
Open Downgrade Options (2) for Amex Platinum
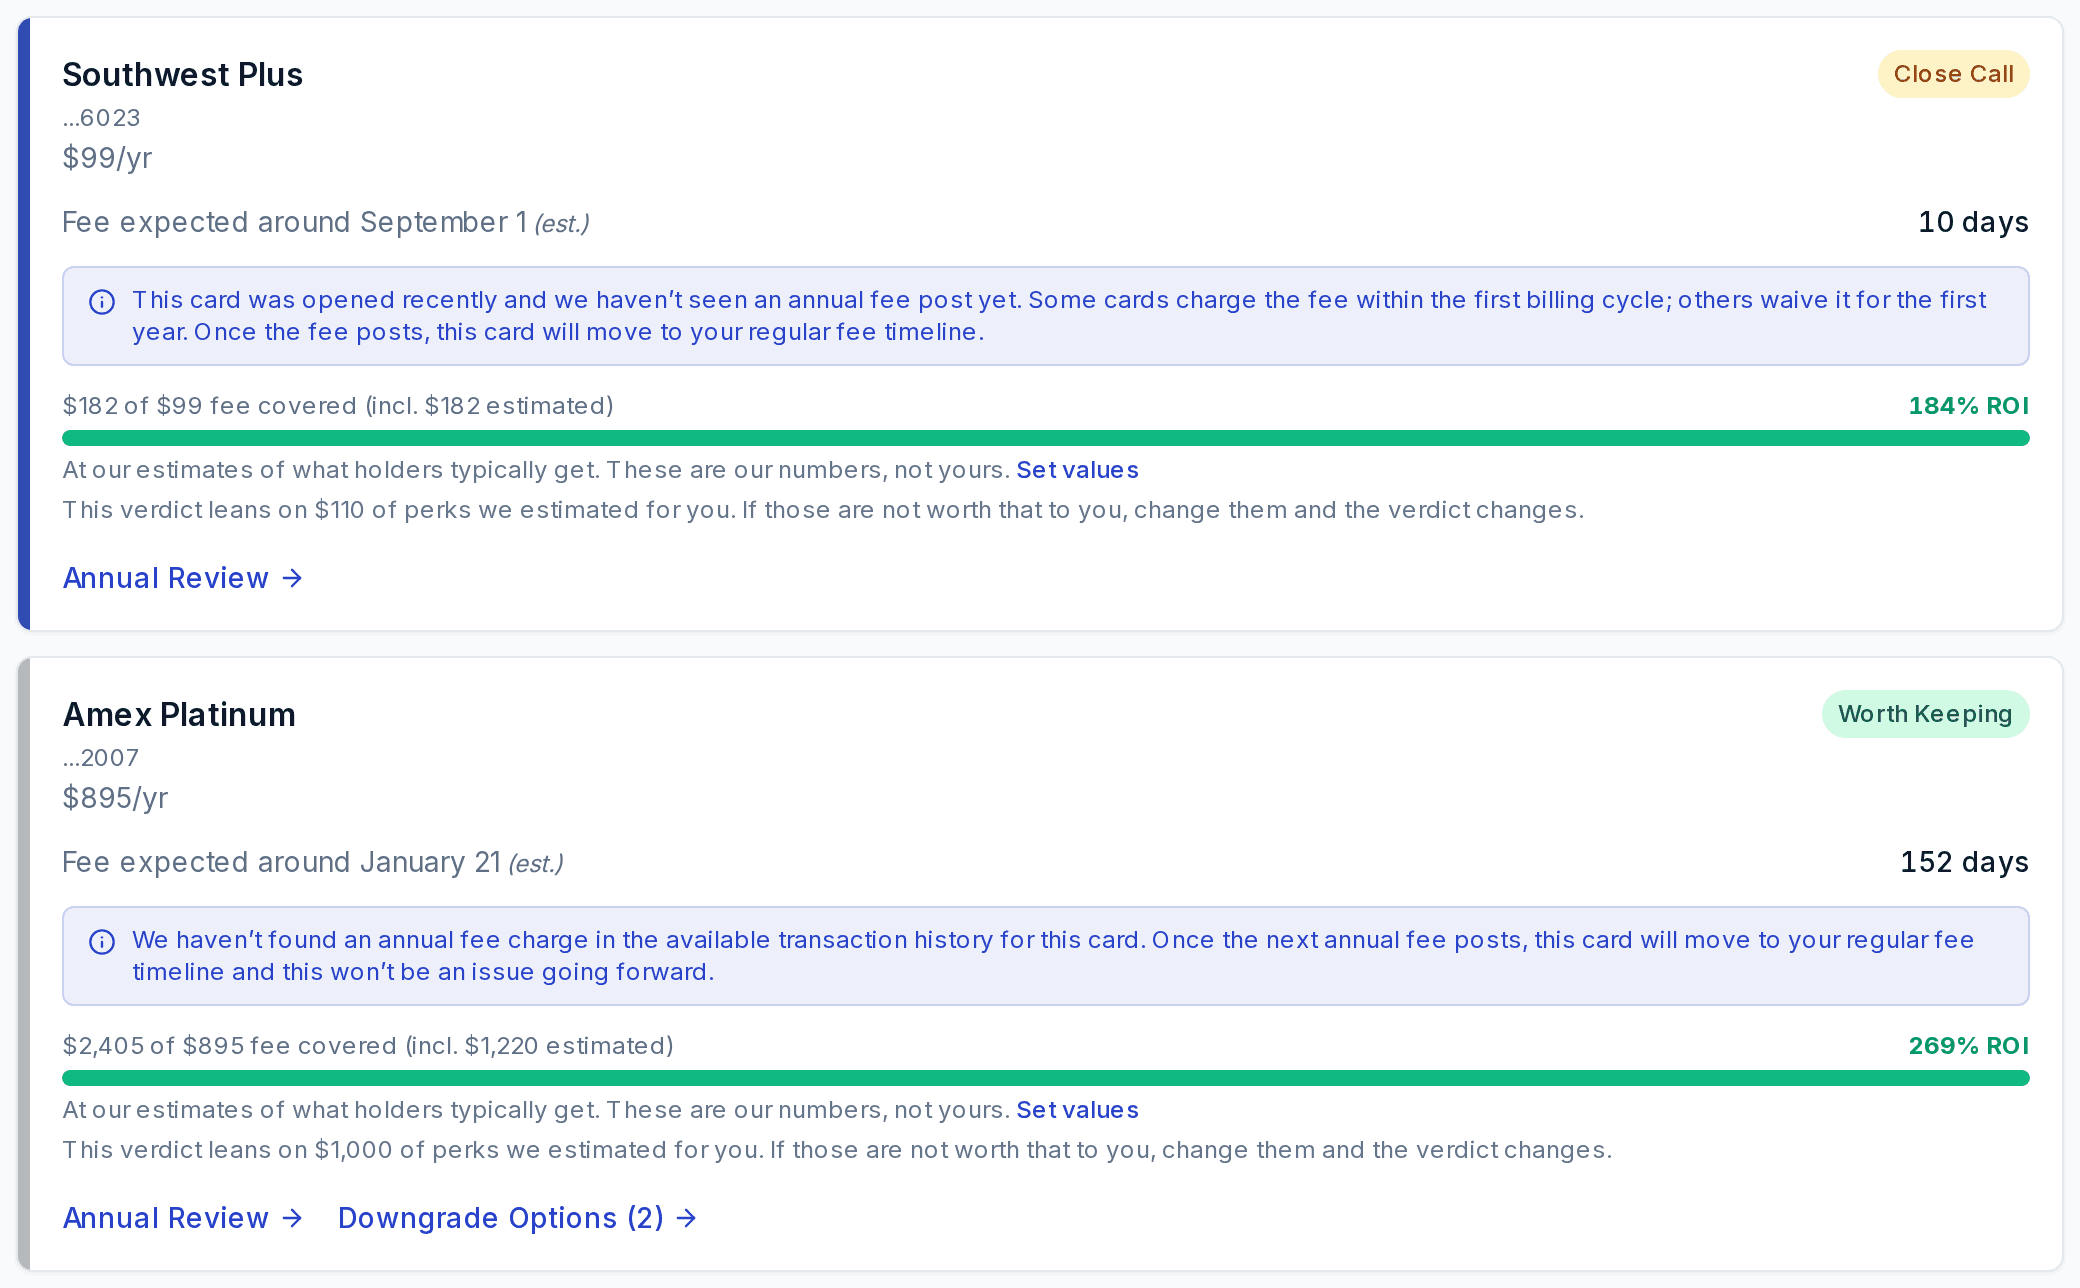pos(517,1218)
